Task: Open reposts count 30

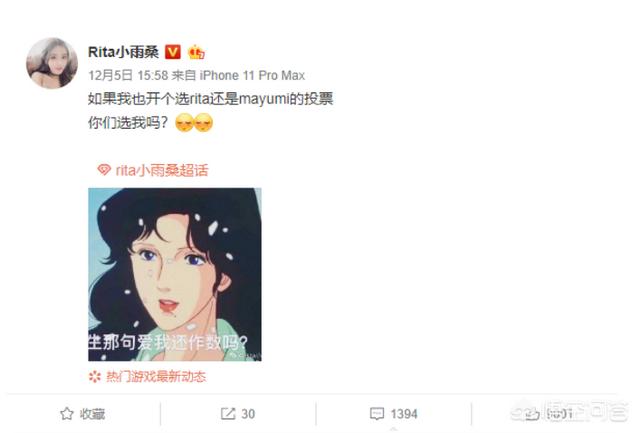Action: [x=248, y=414]
